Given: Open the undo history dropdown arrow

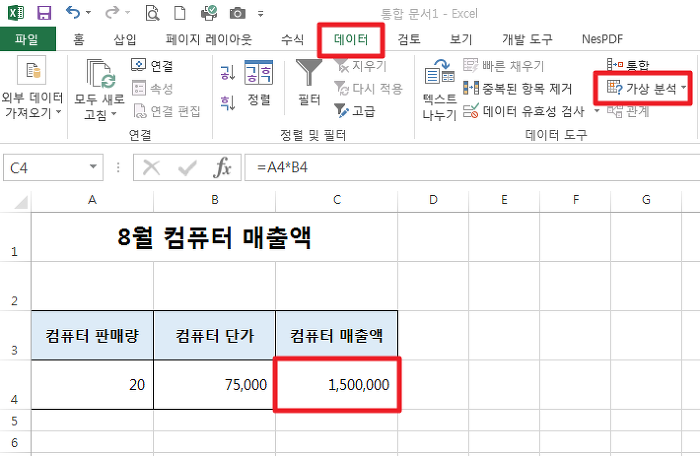Looking at the screenshot, I should [x=88, y=13].
